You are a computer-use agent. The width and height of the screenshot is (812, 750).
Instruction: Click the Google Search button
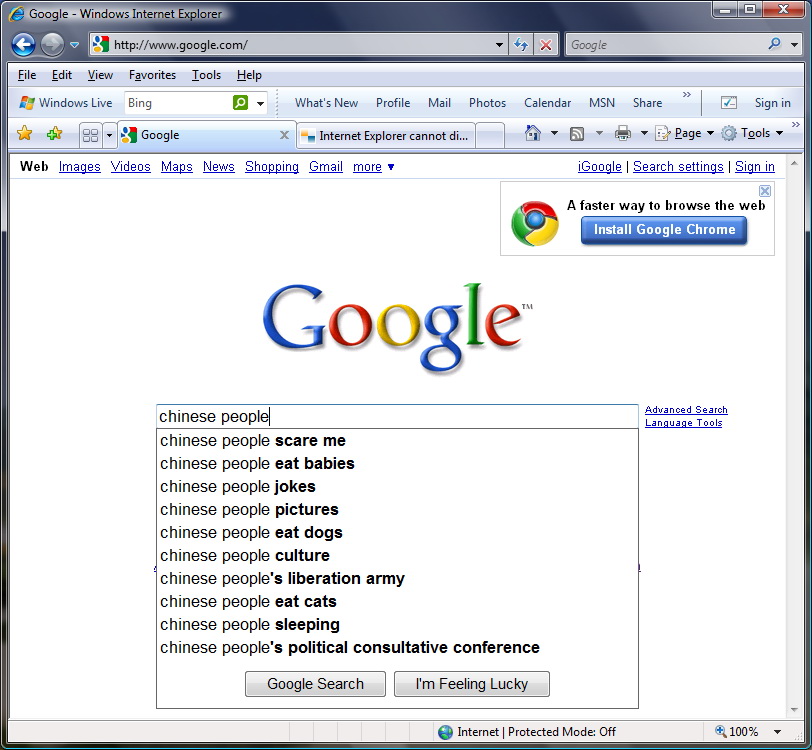click(x=315, y=684)
